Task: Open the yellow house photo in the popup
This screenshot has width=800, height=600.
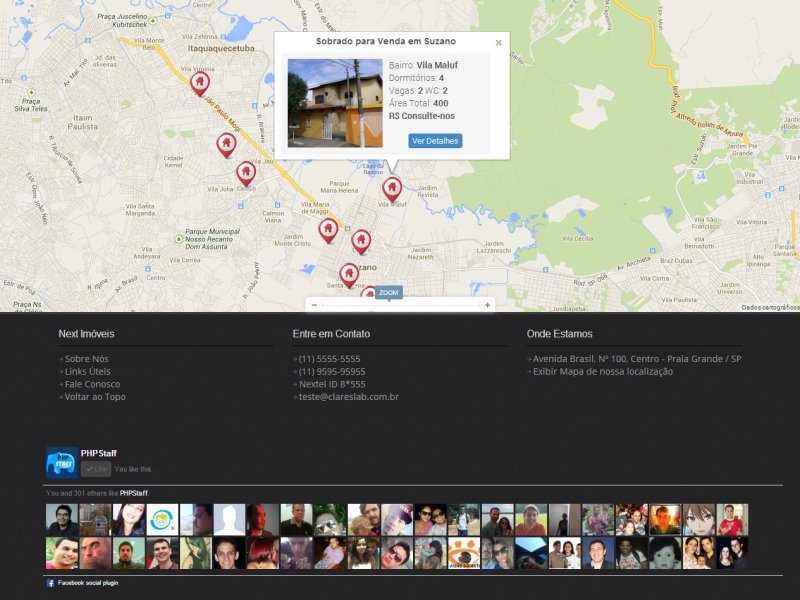Action: 335,103
